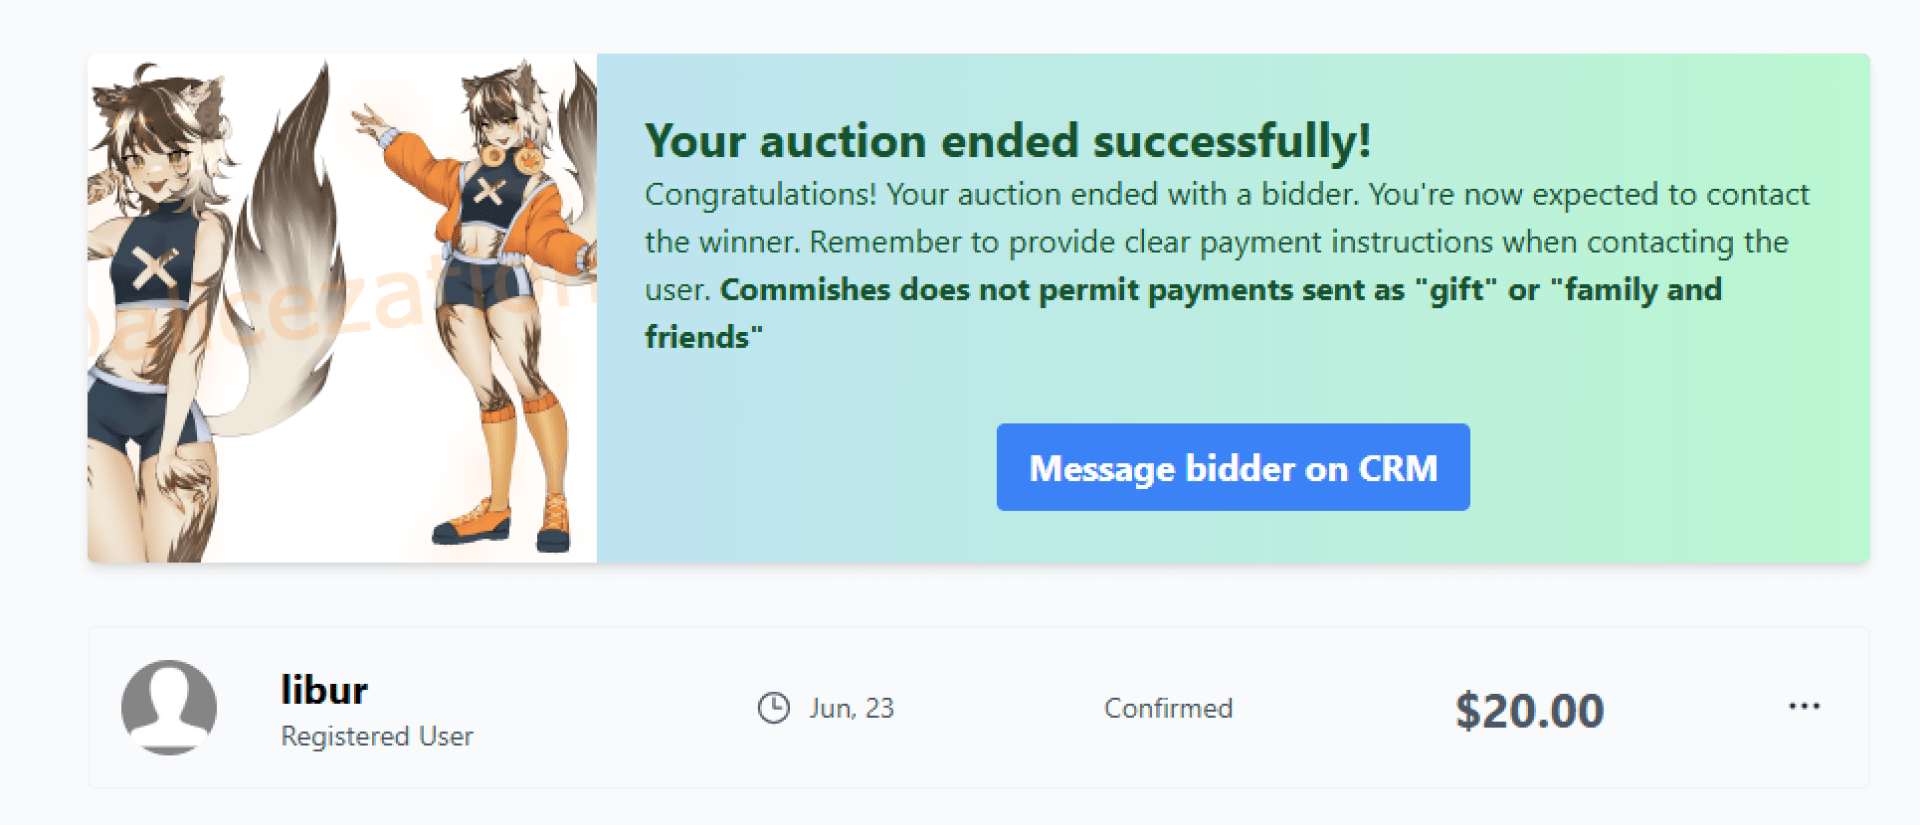Click the $20.00 bid amount
Image resolution: width=1920 pixels, height=825 pixels.
click(x=1529, y=711)
